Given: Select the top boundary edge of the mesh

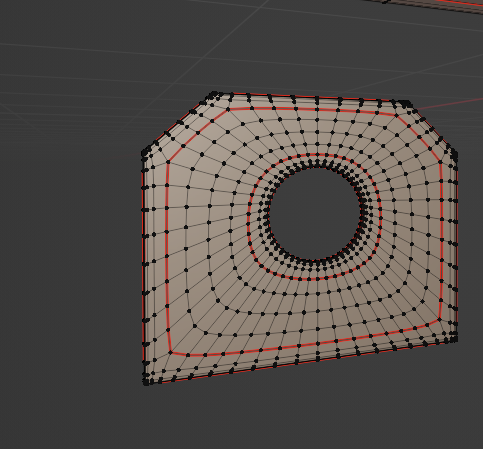Looking at the screenshot, I should pos(310,97).
